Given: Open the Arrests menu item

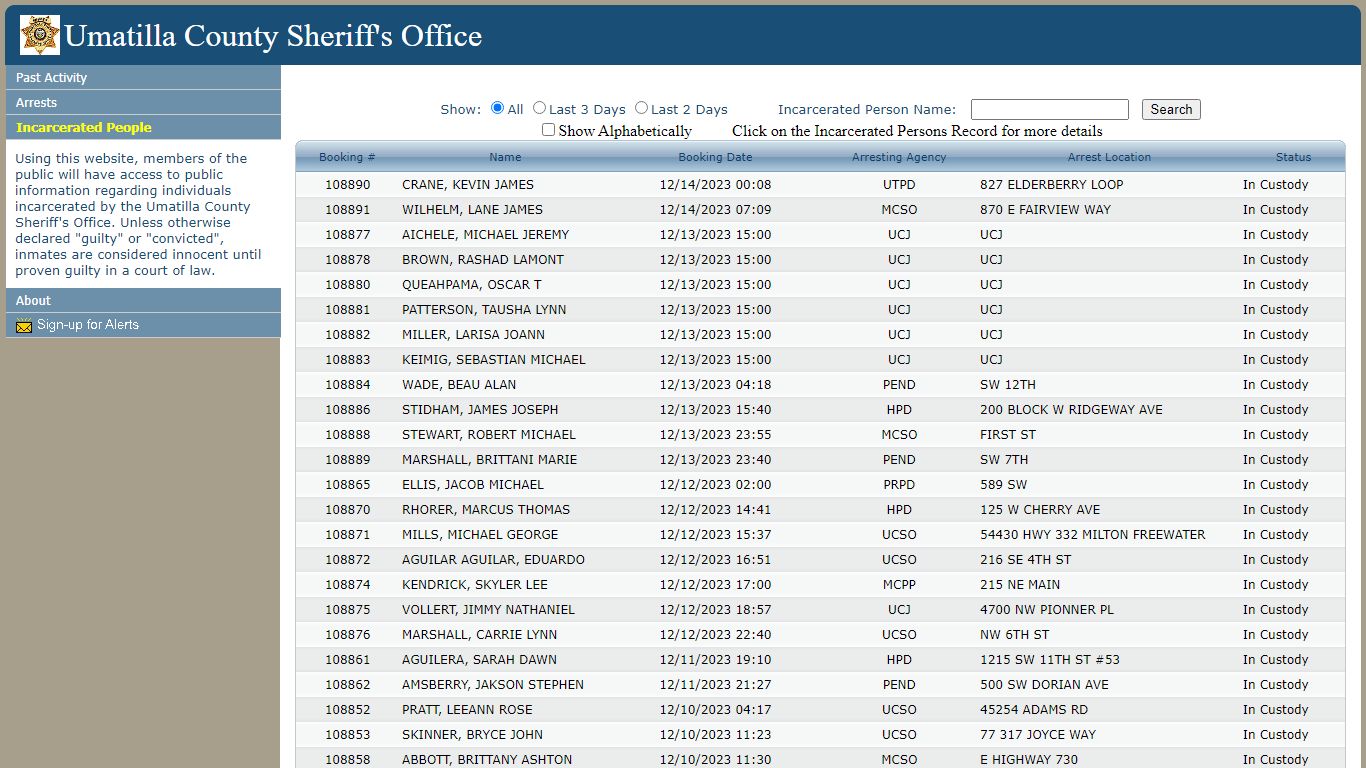Looking at the screenshot, I should [143, 102].
